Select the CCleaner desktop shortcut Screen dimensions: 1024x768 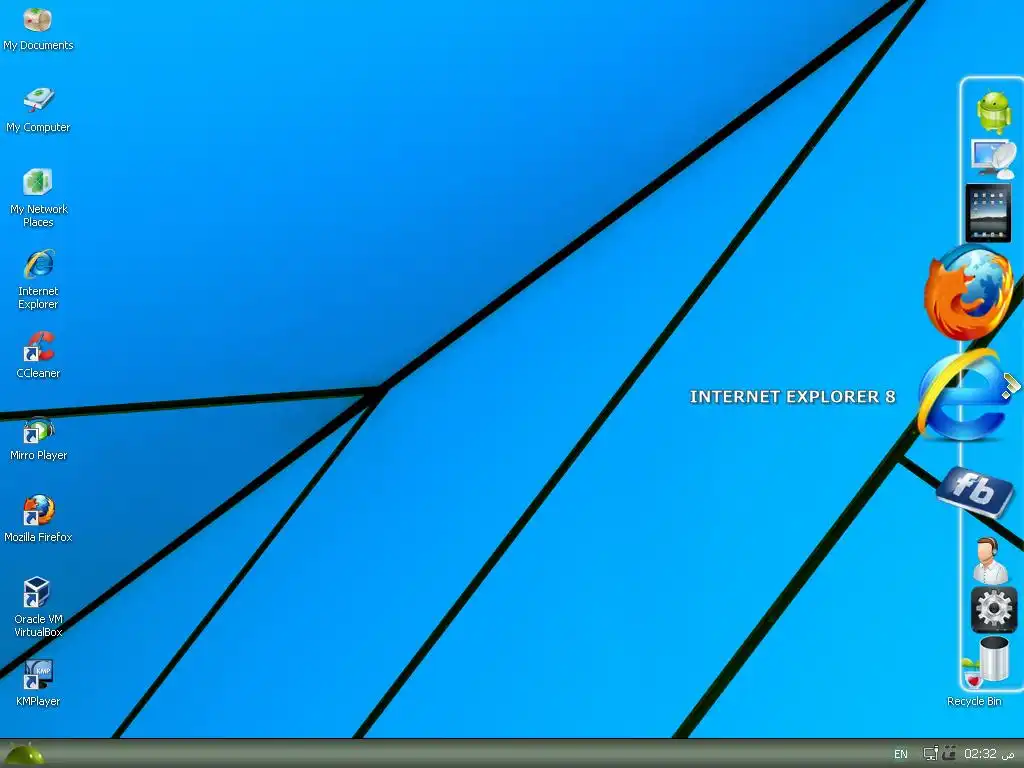(x=38, y=355)
